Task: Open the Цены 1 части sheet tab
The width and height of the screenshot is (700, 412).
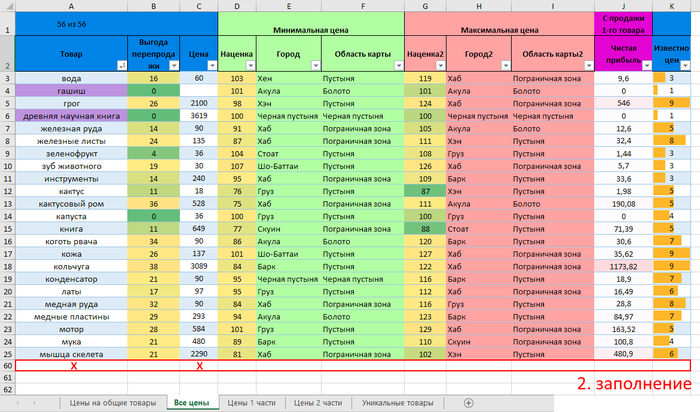Action: pyautogui.click(x=251, y=402)
